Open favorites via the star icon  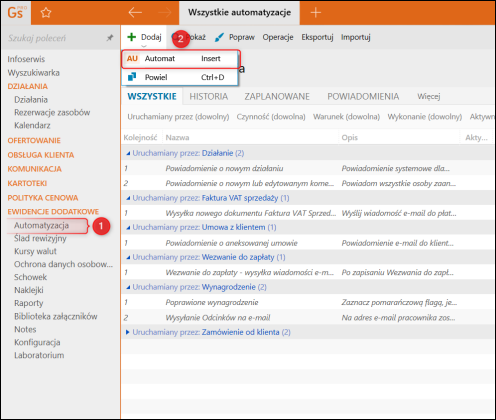point(46,13)
